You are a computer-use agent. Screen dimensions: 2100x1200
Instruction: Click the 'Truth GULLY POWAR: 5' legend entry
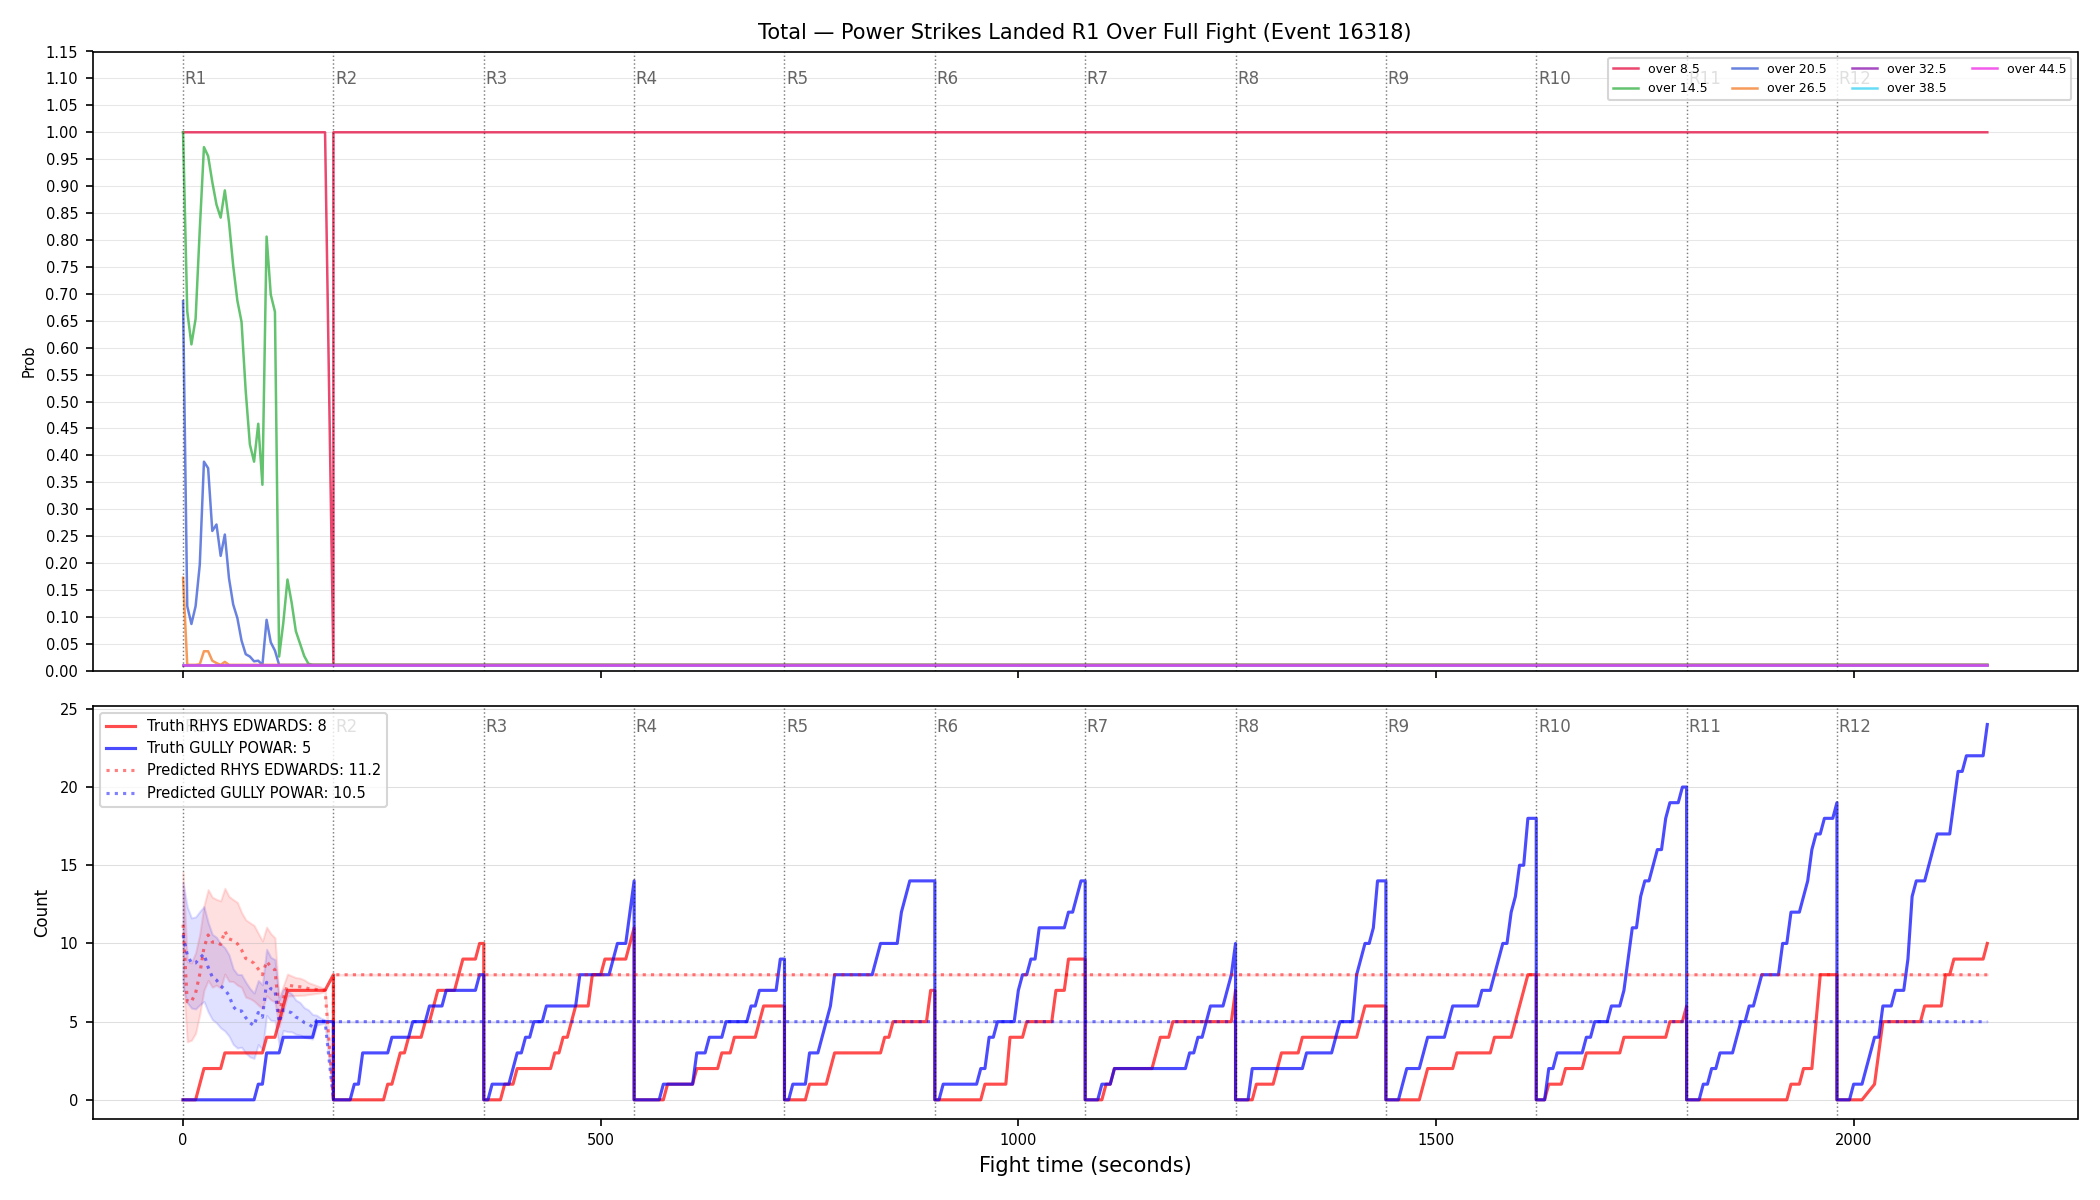(229, 748)
